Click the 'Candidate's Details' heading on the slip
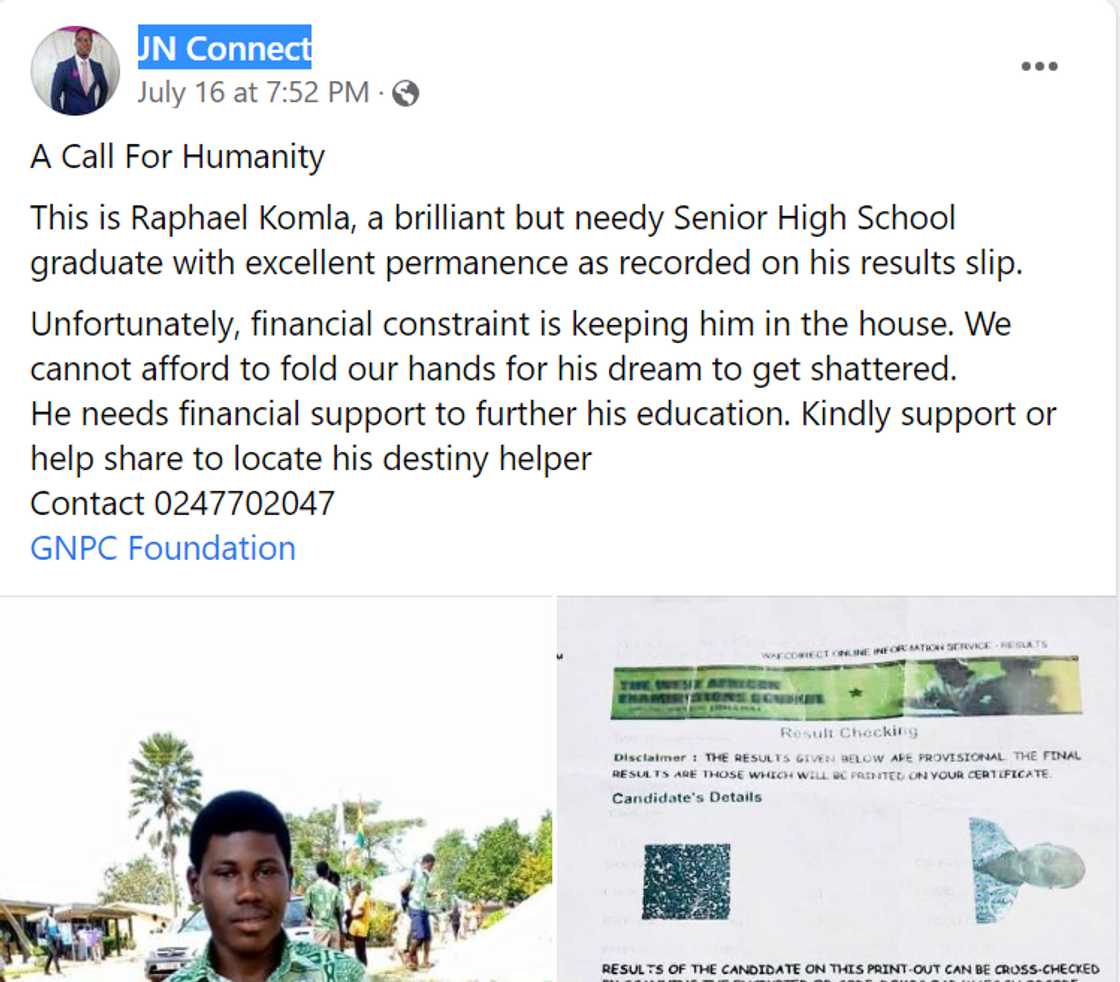The width and height of the screenshot is (1120, 982). [686, 797]
